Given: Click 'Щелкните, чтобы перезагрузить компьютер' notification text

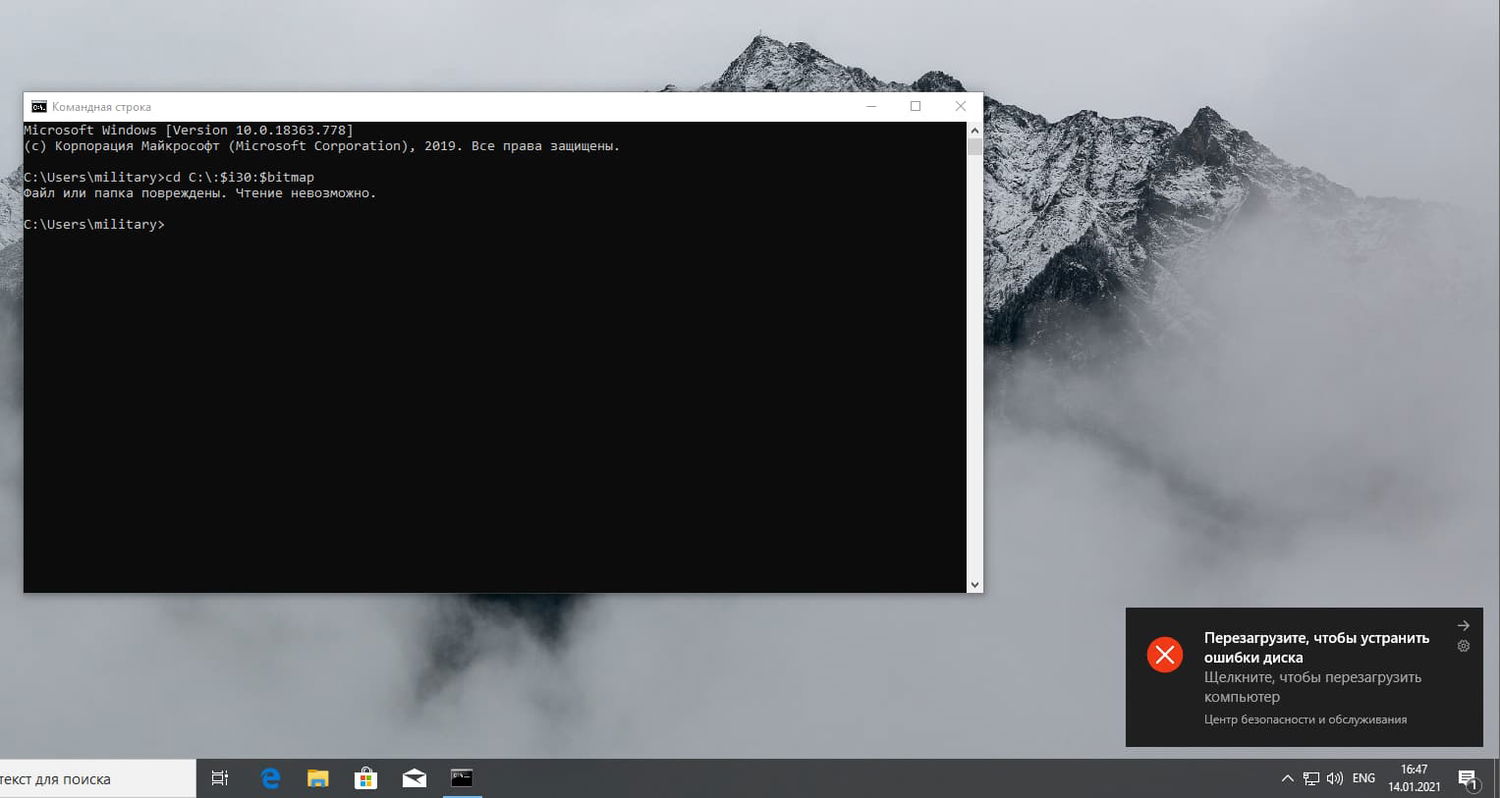Looking at the screenshot, I should [x=1312, y=687].
